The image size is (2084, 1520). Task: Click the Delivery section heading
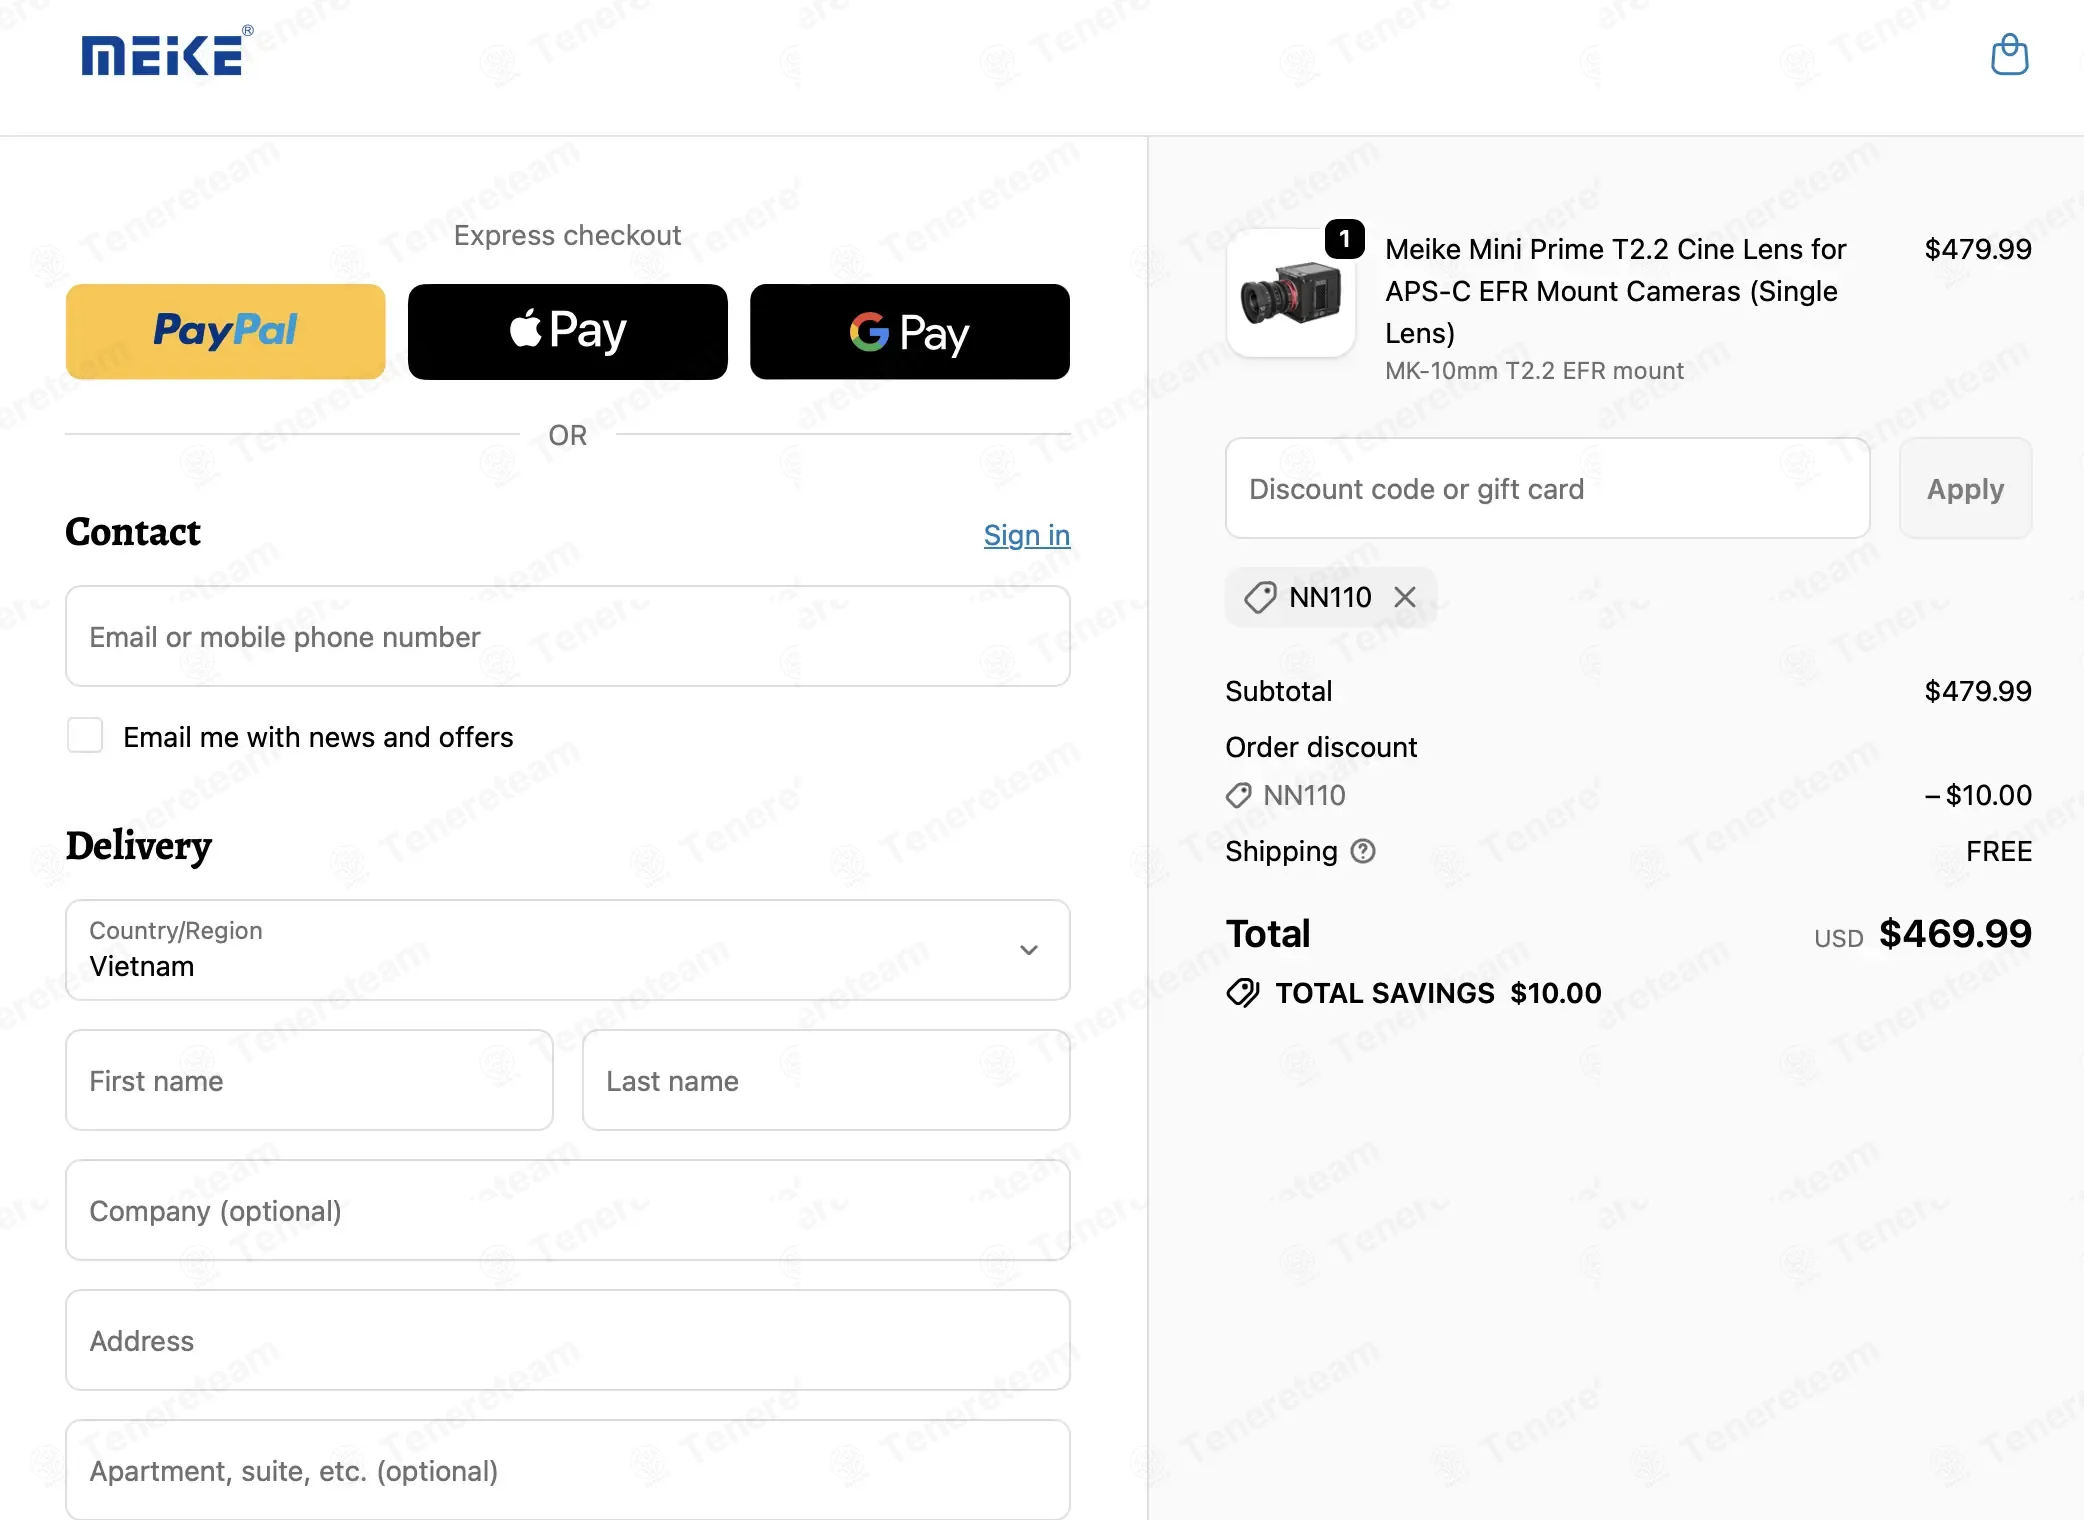[x=139, y=846]
